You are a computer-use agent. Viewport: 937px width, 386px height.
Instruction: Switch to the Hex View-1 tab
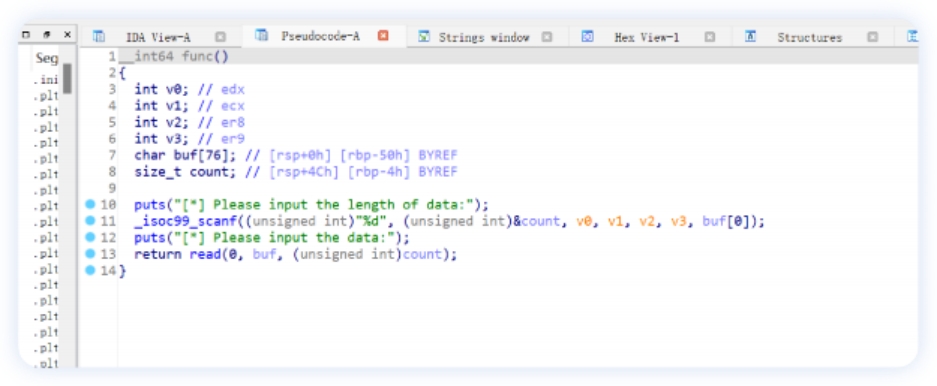647,37
